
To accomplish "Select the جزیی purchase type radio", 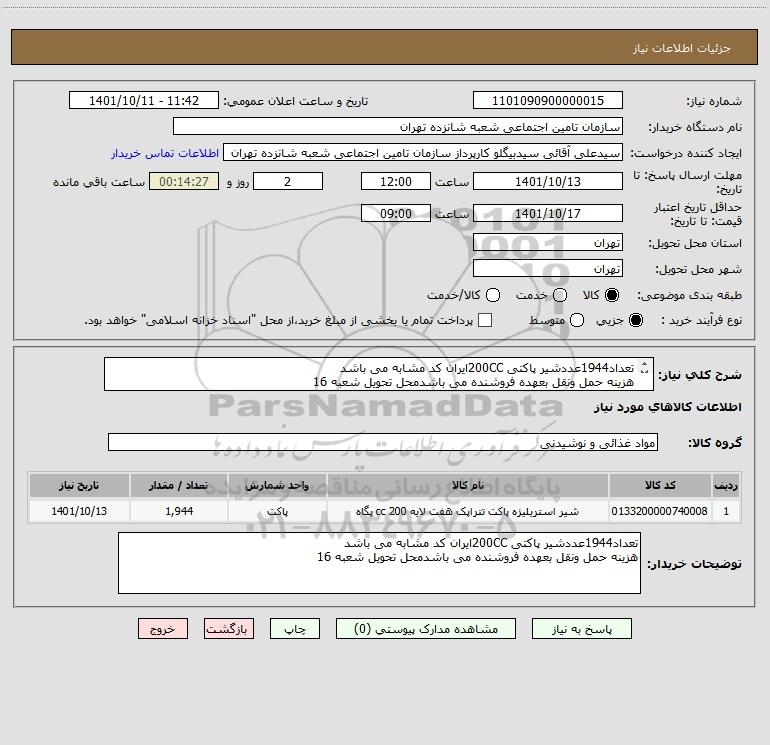I will 635,320.
